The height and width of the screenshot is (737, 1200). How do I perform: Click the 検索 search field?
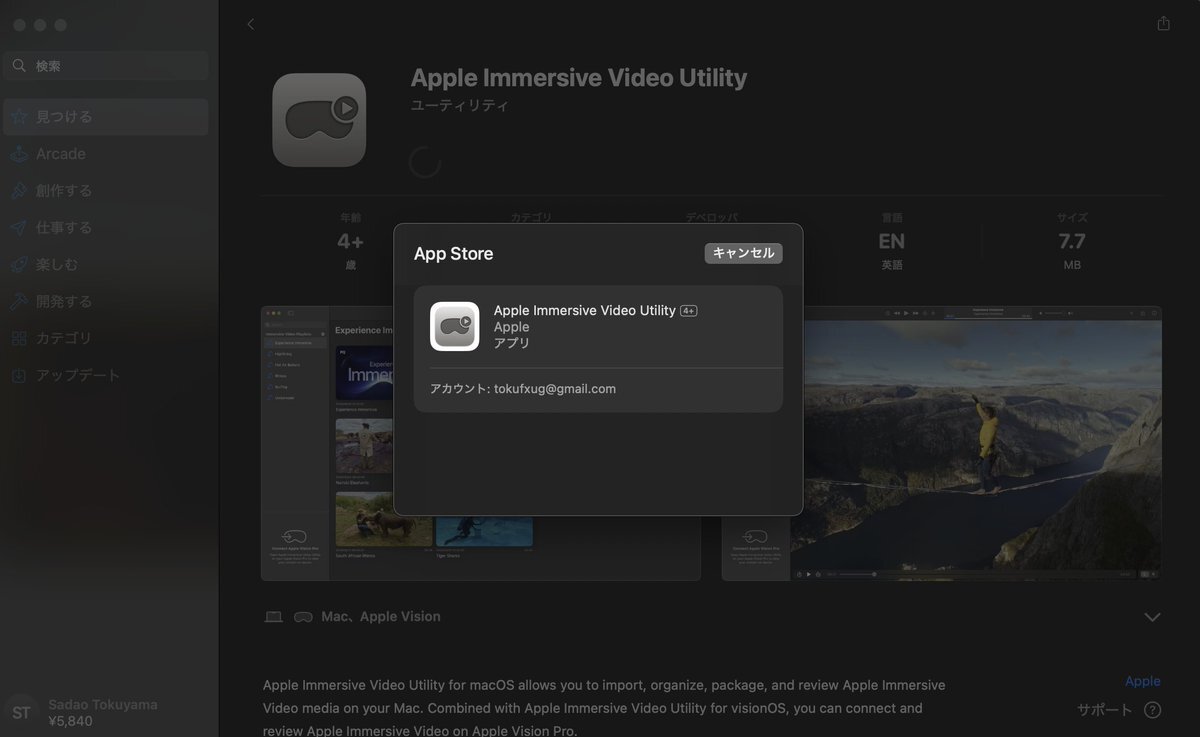(106, 66)
